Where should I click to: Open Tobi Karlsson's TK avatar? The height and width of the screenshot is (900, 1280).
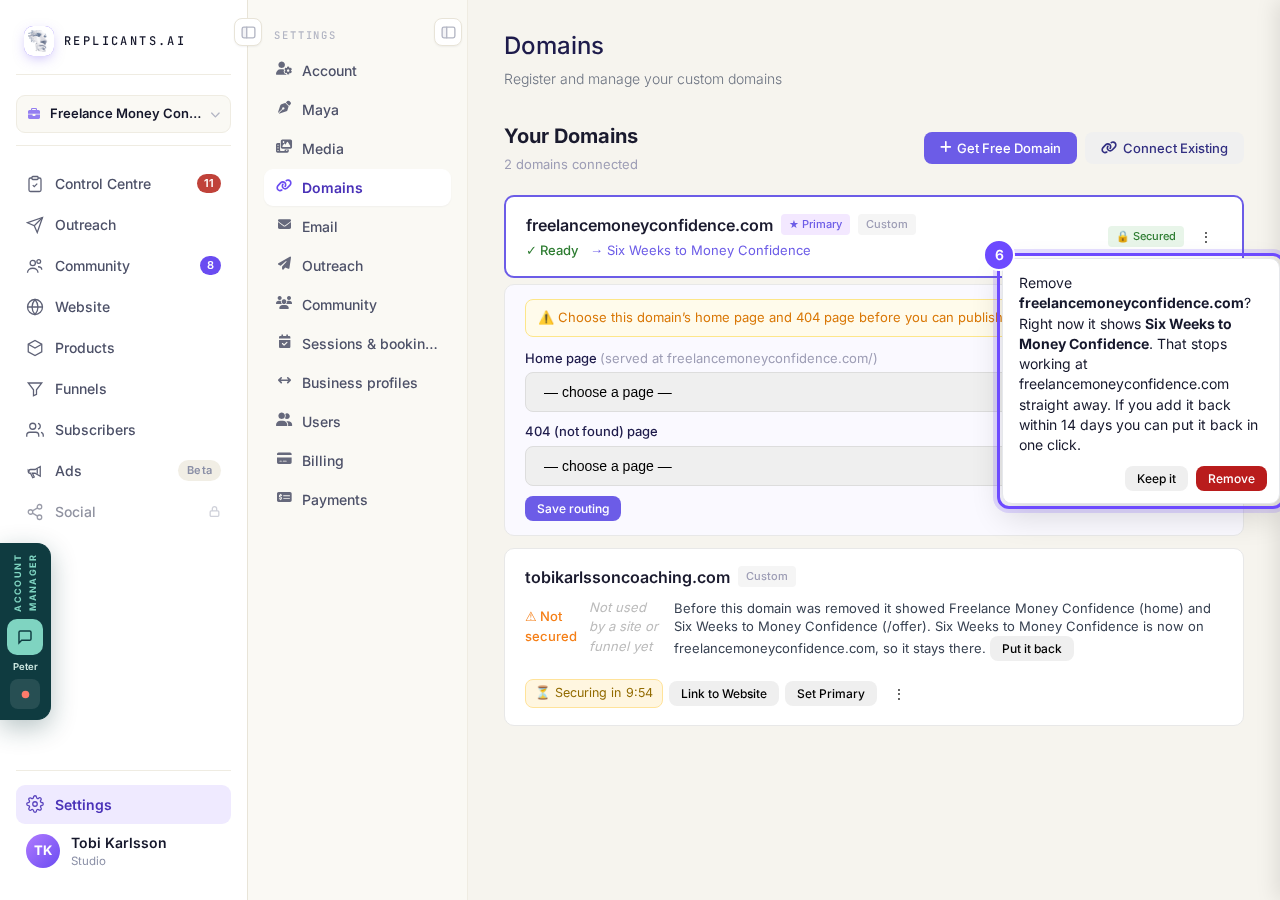pyautogui.click(x=43, y=851)
